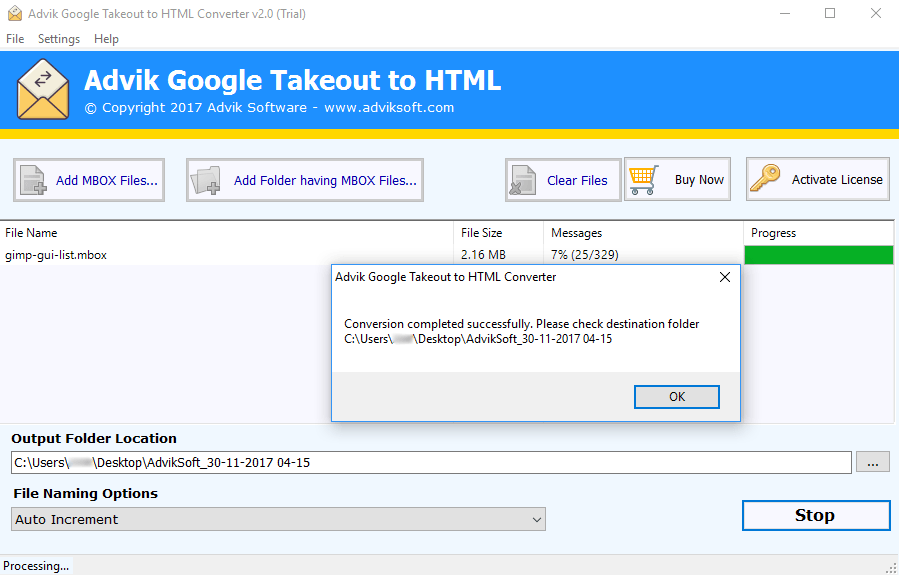Click the Output Folder Location path field
Viewport: 899px width, 575px height.
coord(431,463)
